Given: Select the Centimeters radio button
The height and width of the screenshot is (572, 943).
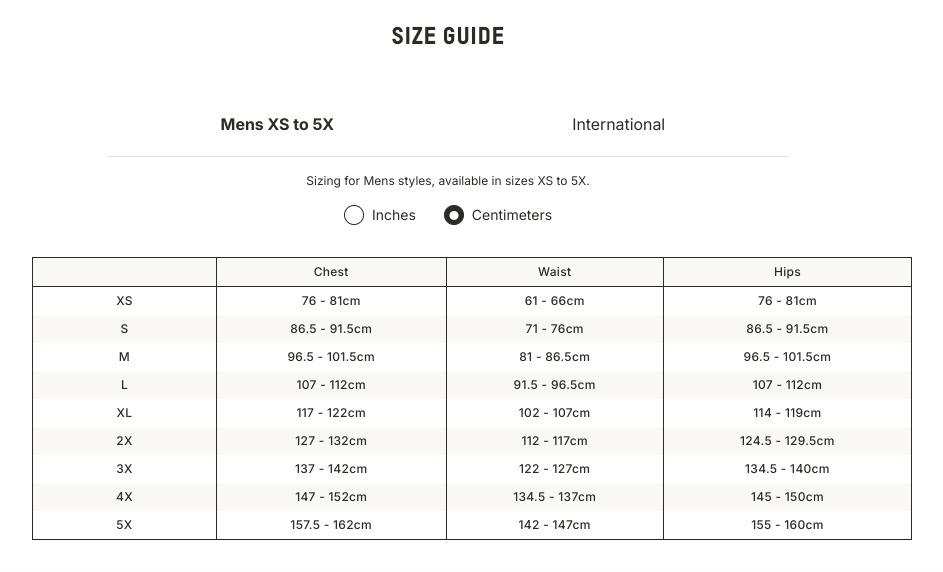Looking at the screenshot, I should [454, 215].
